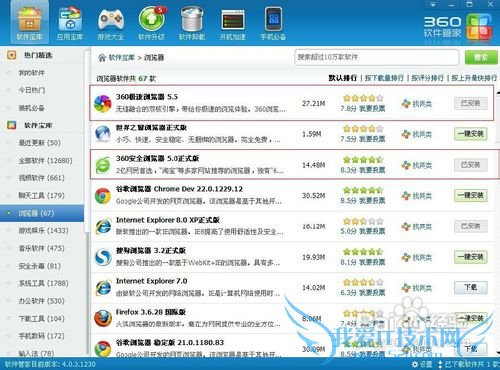Click star rating of 搜狗浏览器

click(x=363, y=252)
